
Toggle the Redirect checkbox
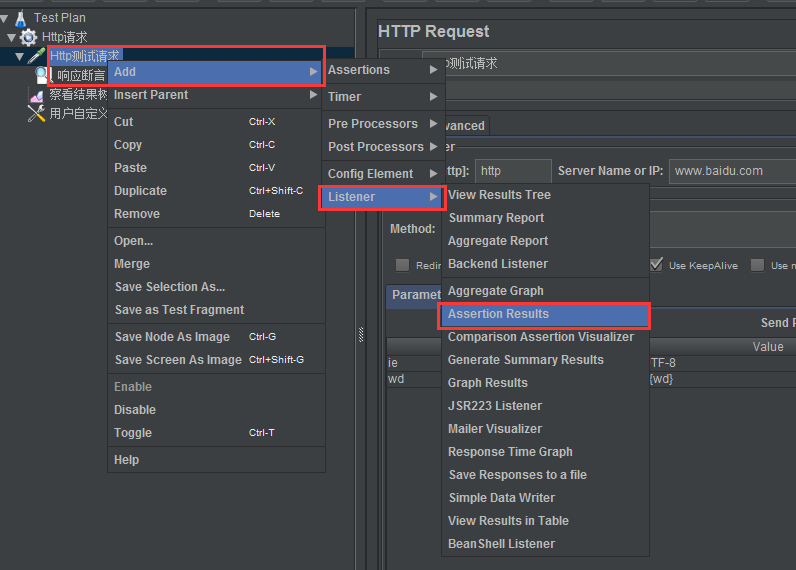pos(402,265)
